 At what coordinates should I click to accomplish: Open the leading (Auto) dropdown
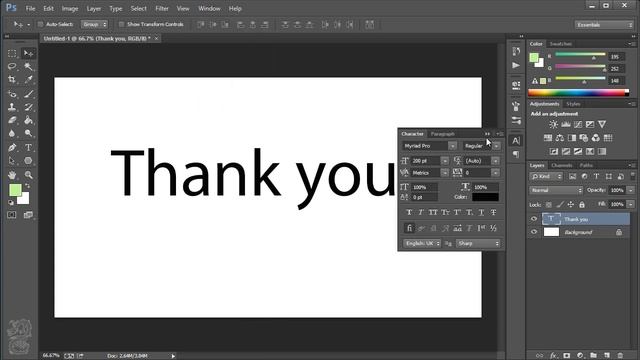(x=496, y=161)
